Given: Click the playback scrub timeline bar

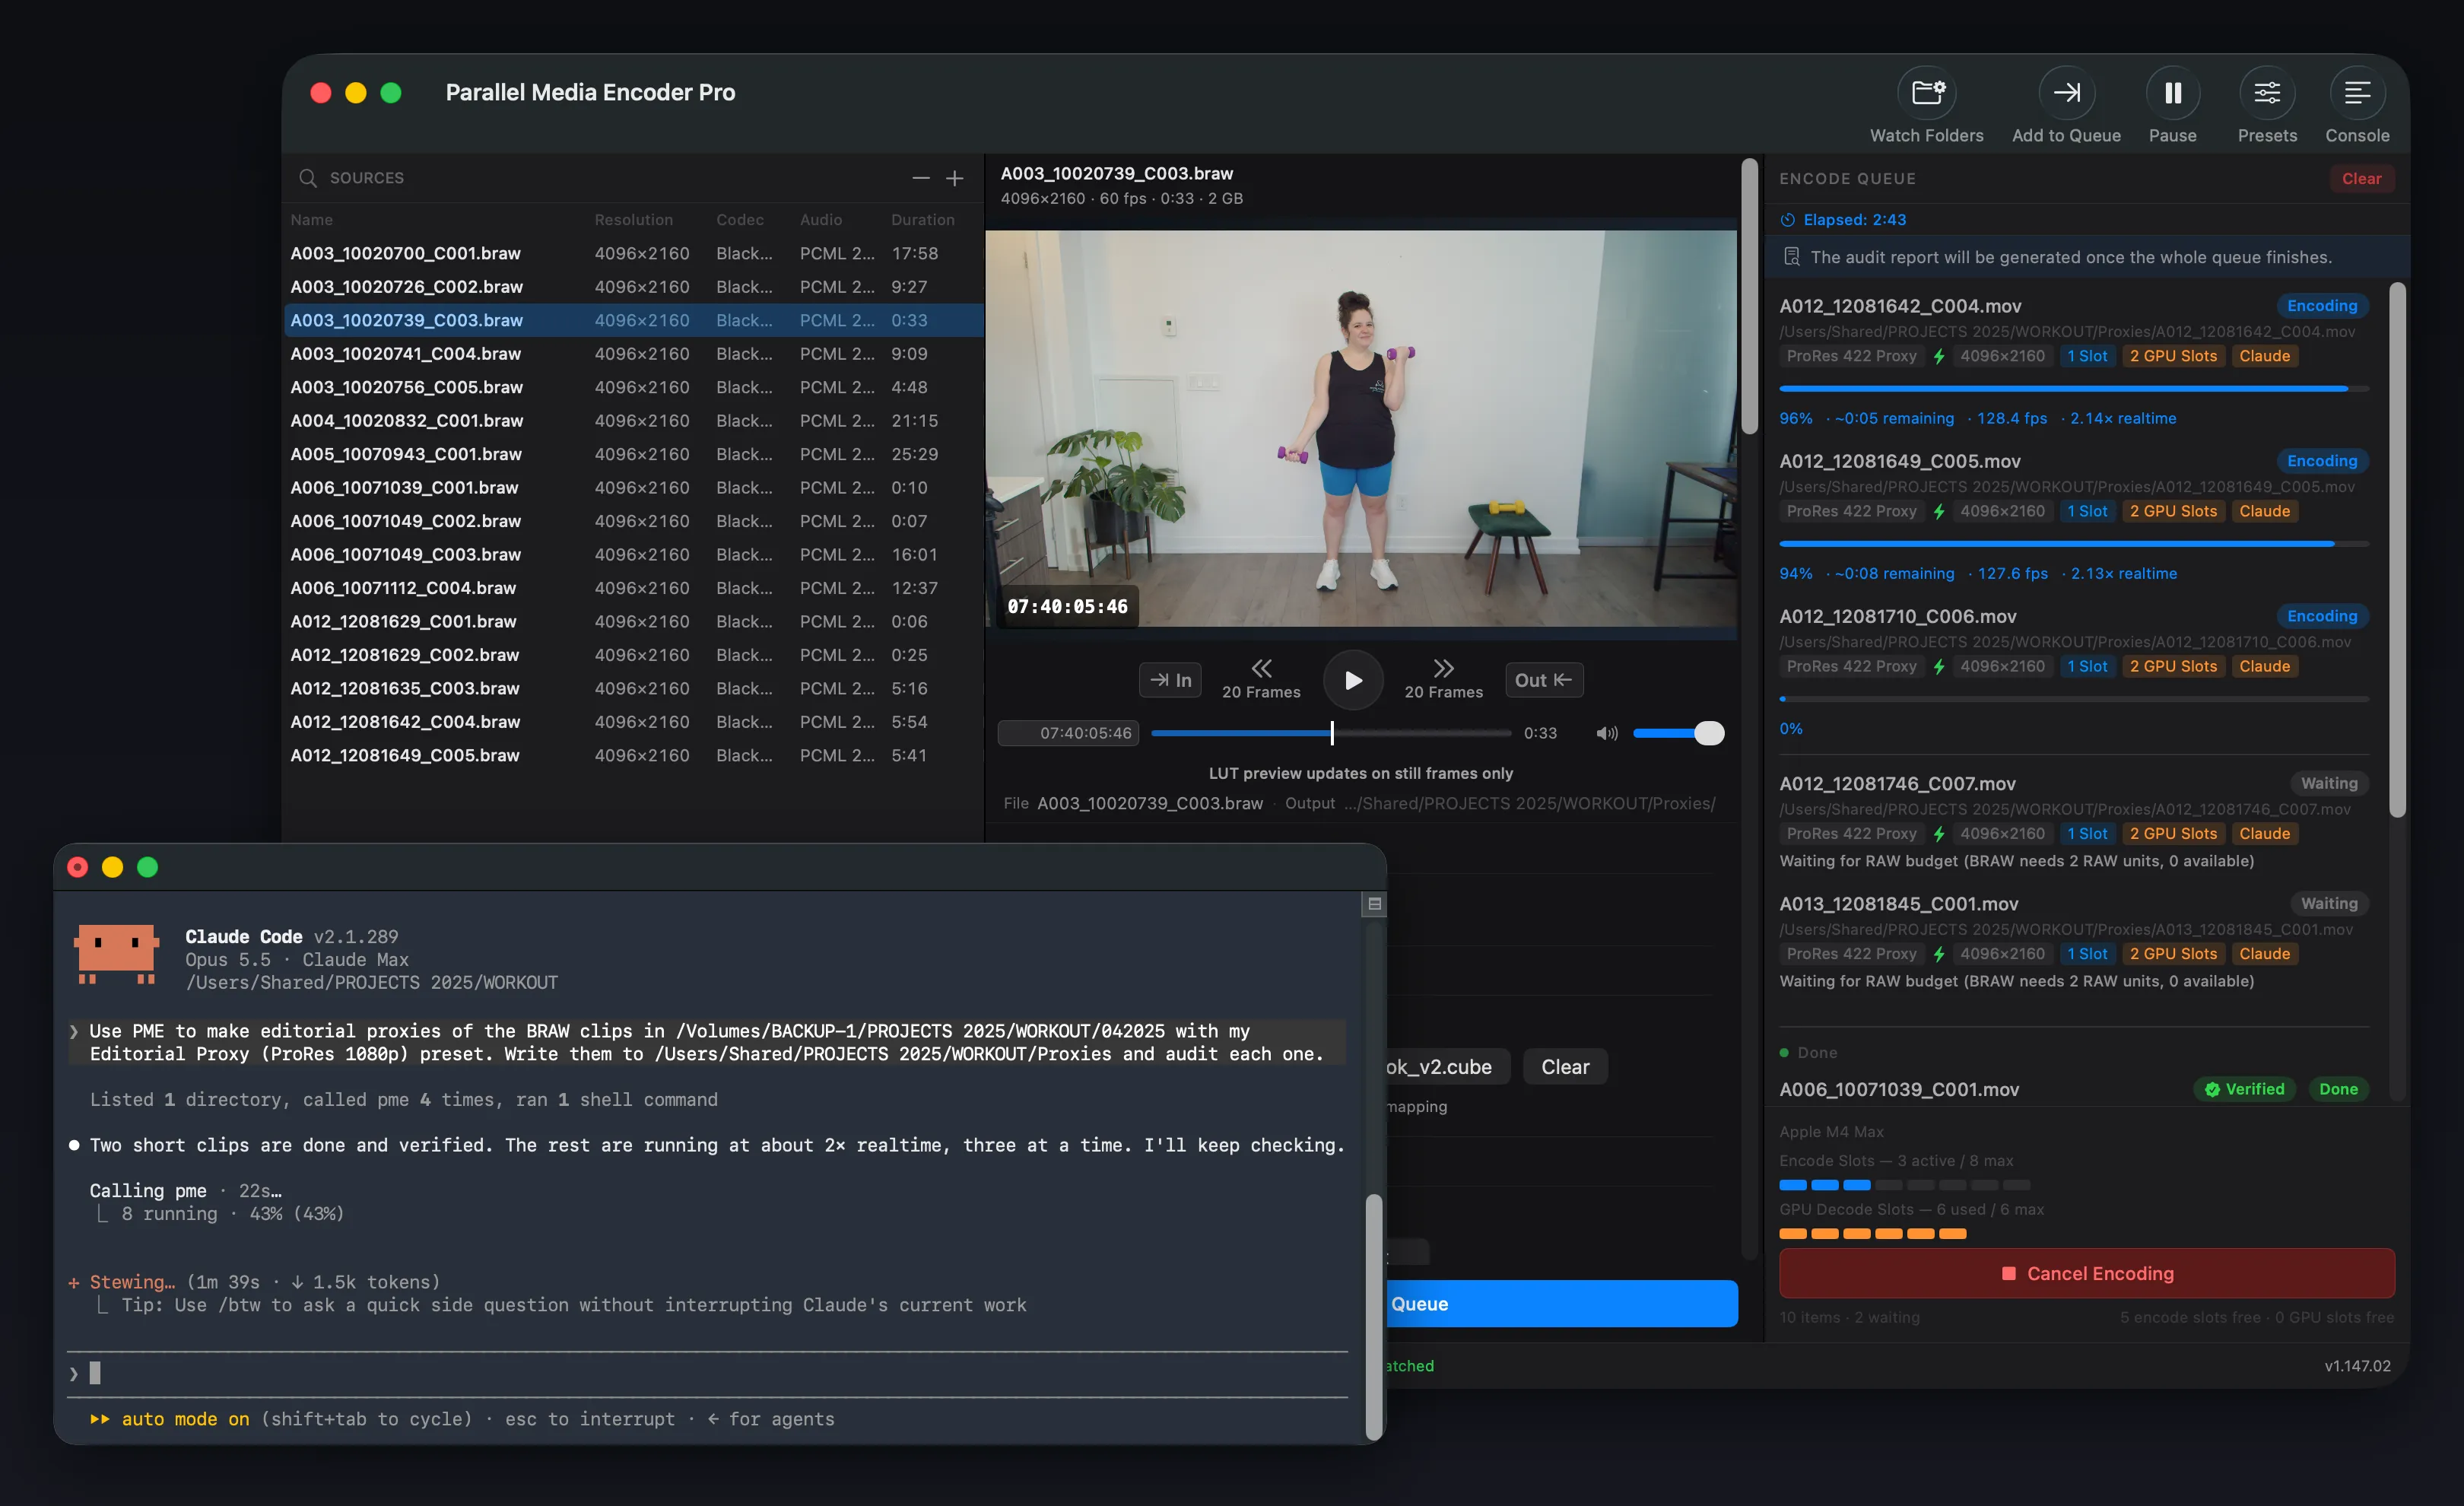Looking at the screenshot, I should pos(1330,733).
